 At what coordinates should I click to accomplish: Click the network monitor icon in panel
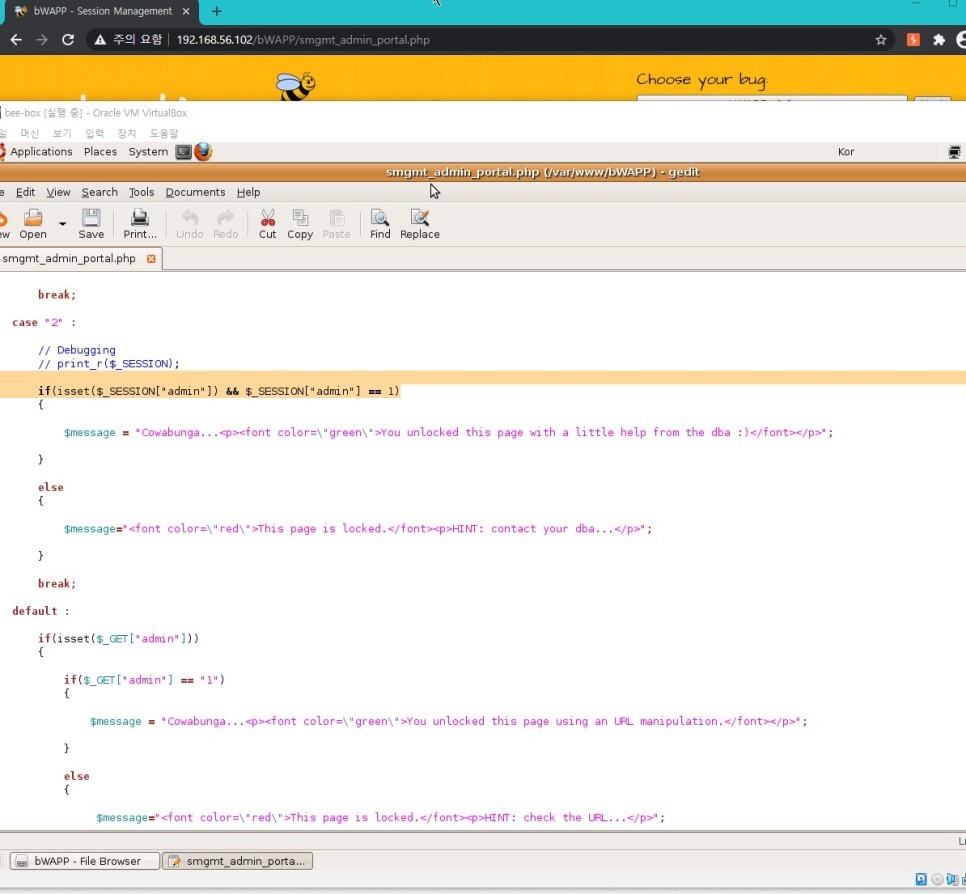(954, 152)
